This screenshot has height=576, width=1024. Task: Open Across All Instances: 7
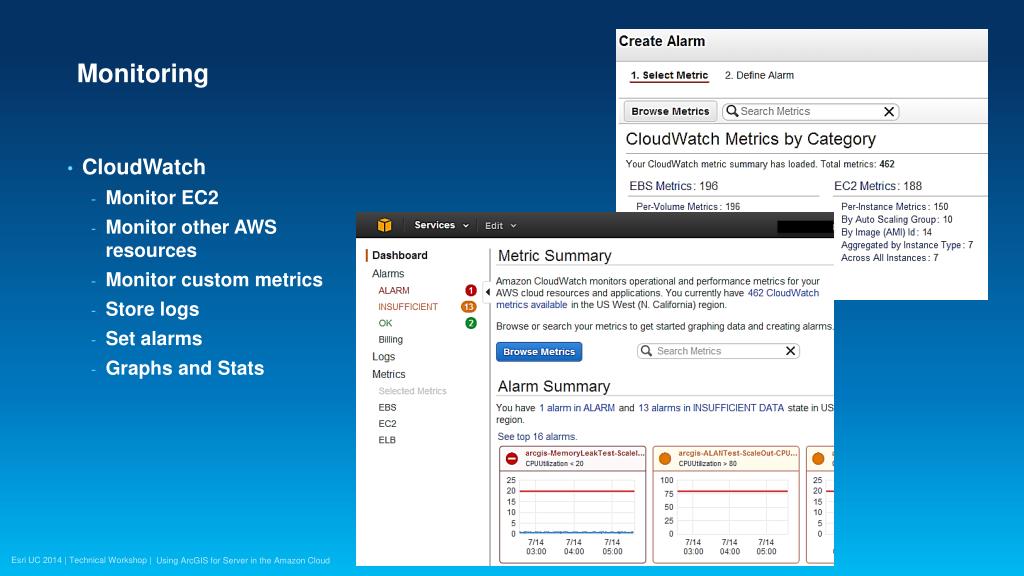889,258
